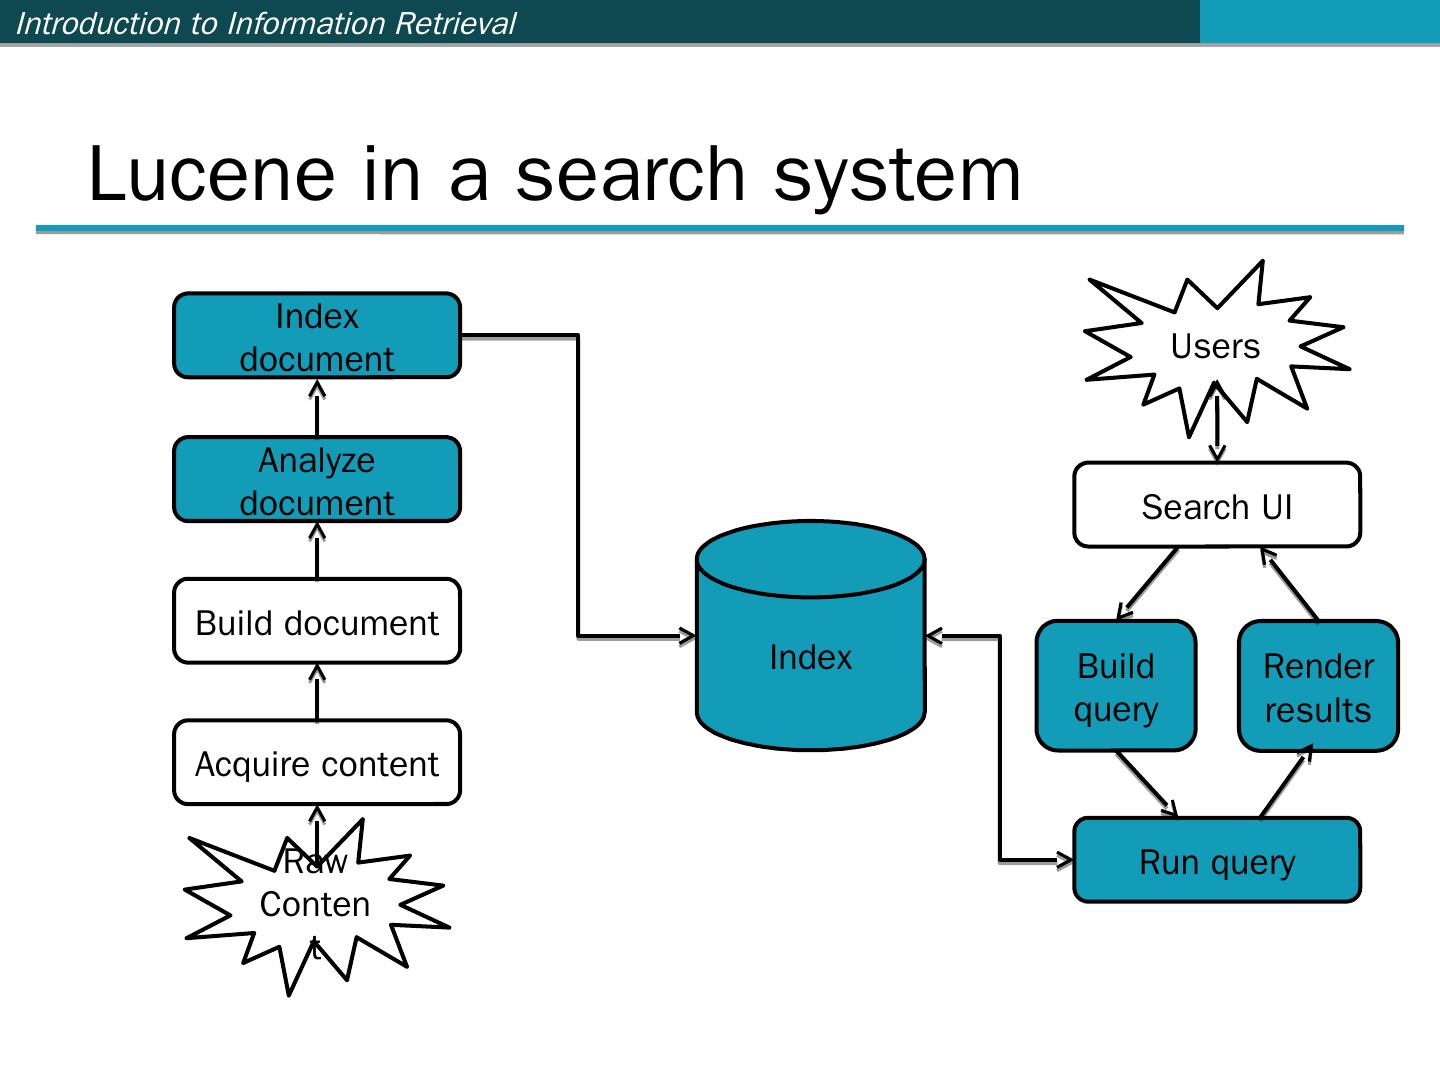Select the arrow from Acquire content to Build document

click(317, 692)
